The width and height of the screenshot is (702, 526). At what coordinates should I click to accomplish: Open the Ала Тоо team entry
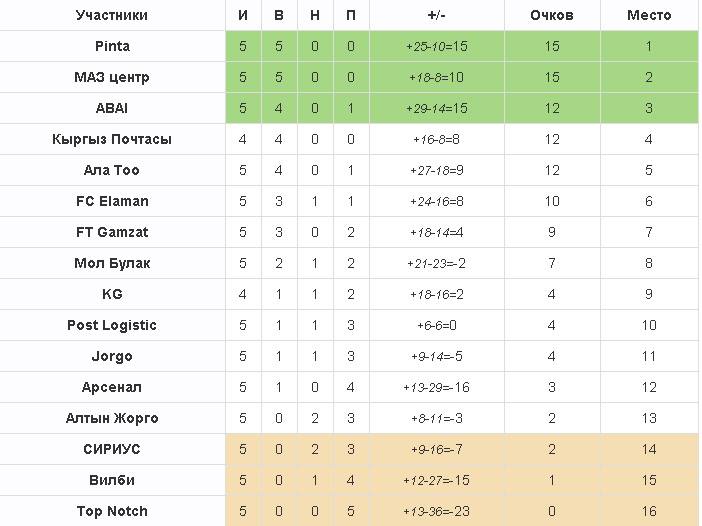click(112, 170)
